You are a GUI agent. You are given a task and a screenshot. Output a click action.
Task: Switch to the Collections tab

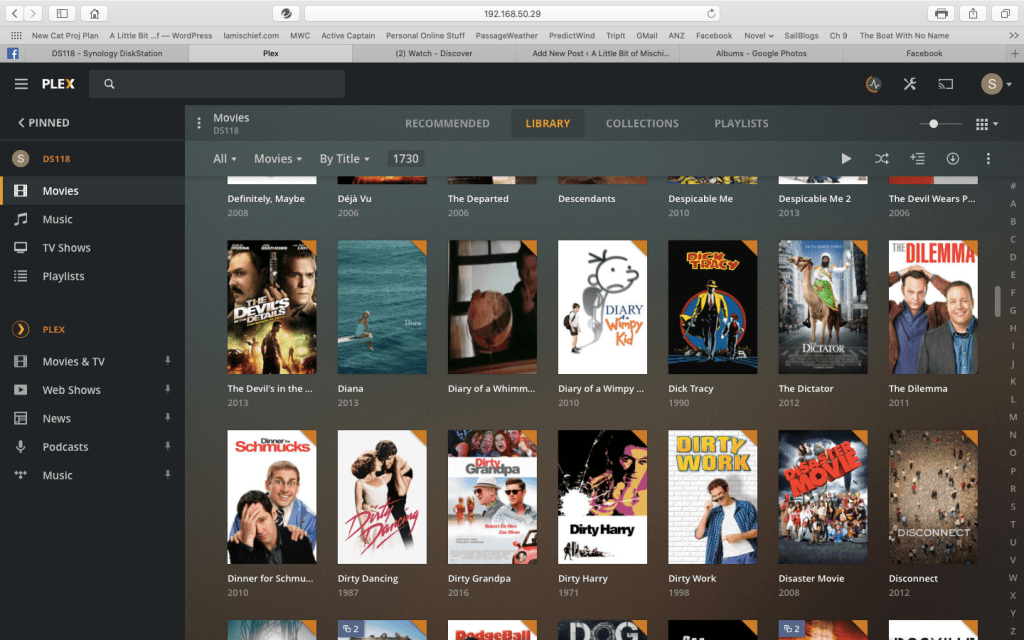pyautogui.click(x=642, y=124)
